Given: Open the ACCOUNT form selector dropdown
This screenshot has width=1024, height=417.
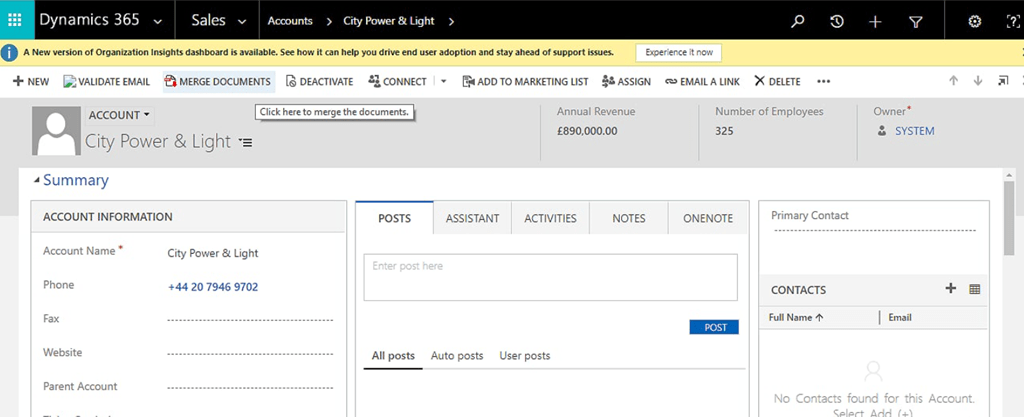Looking at the screenshot, I should tap(119, 116).
